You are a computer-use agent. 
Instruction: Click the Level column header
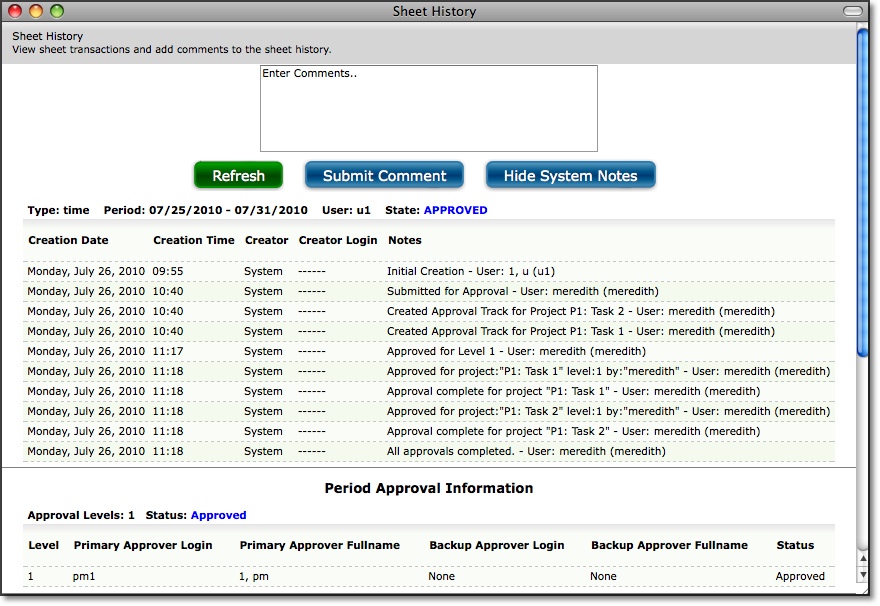[x=43, y=545]
